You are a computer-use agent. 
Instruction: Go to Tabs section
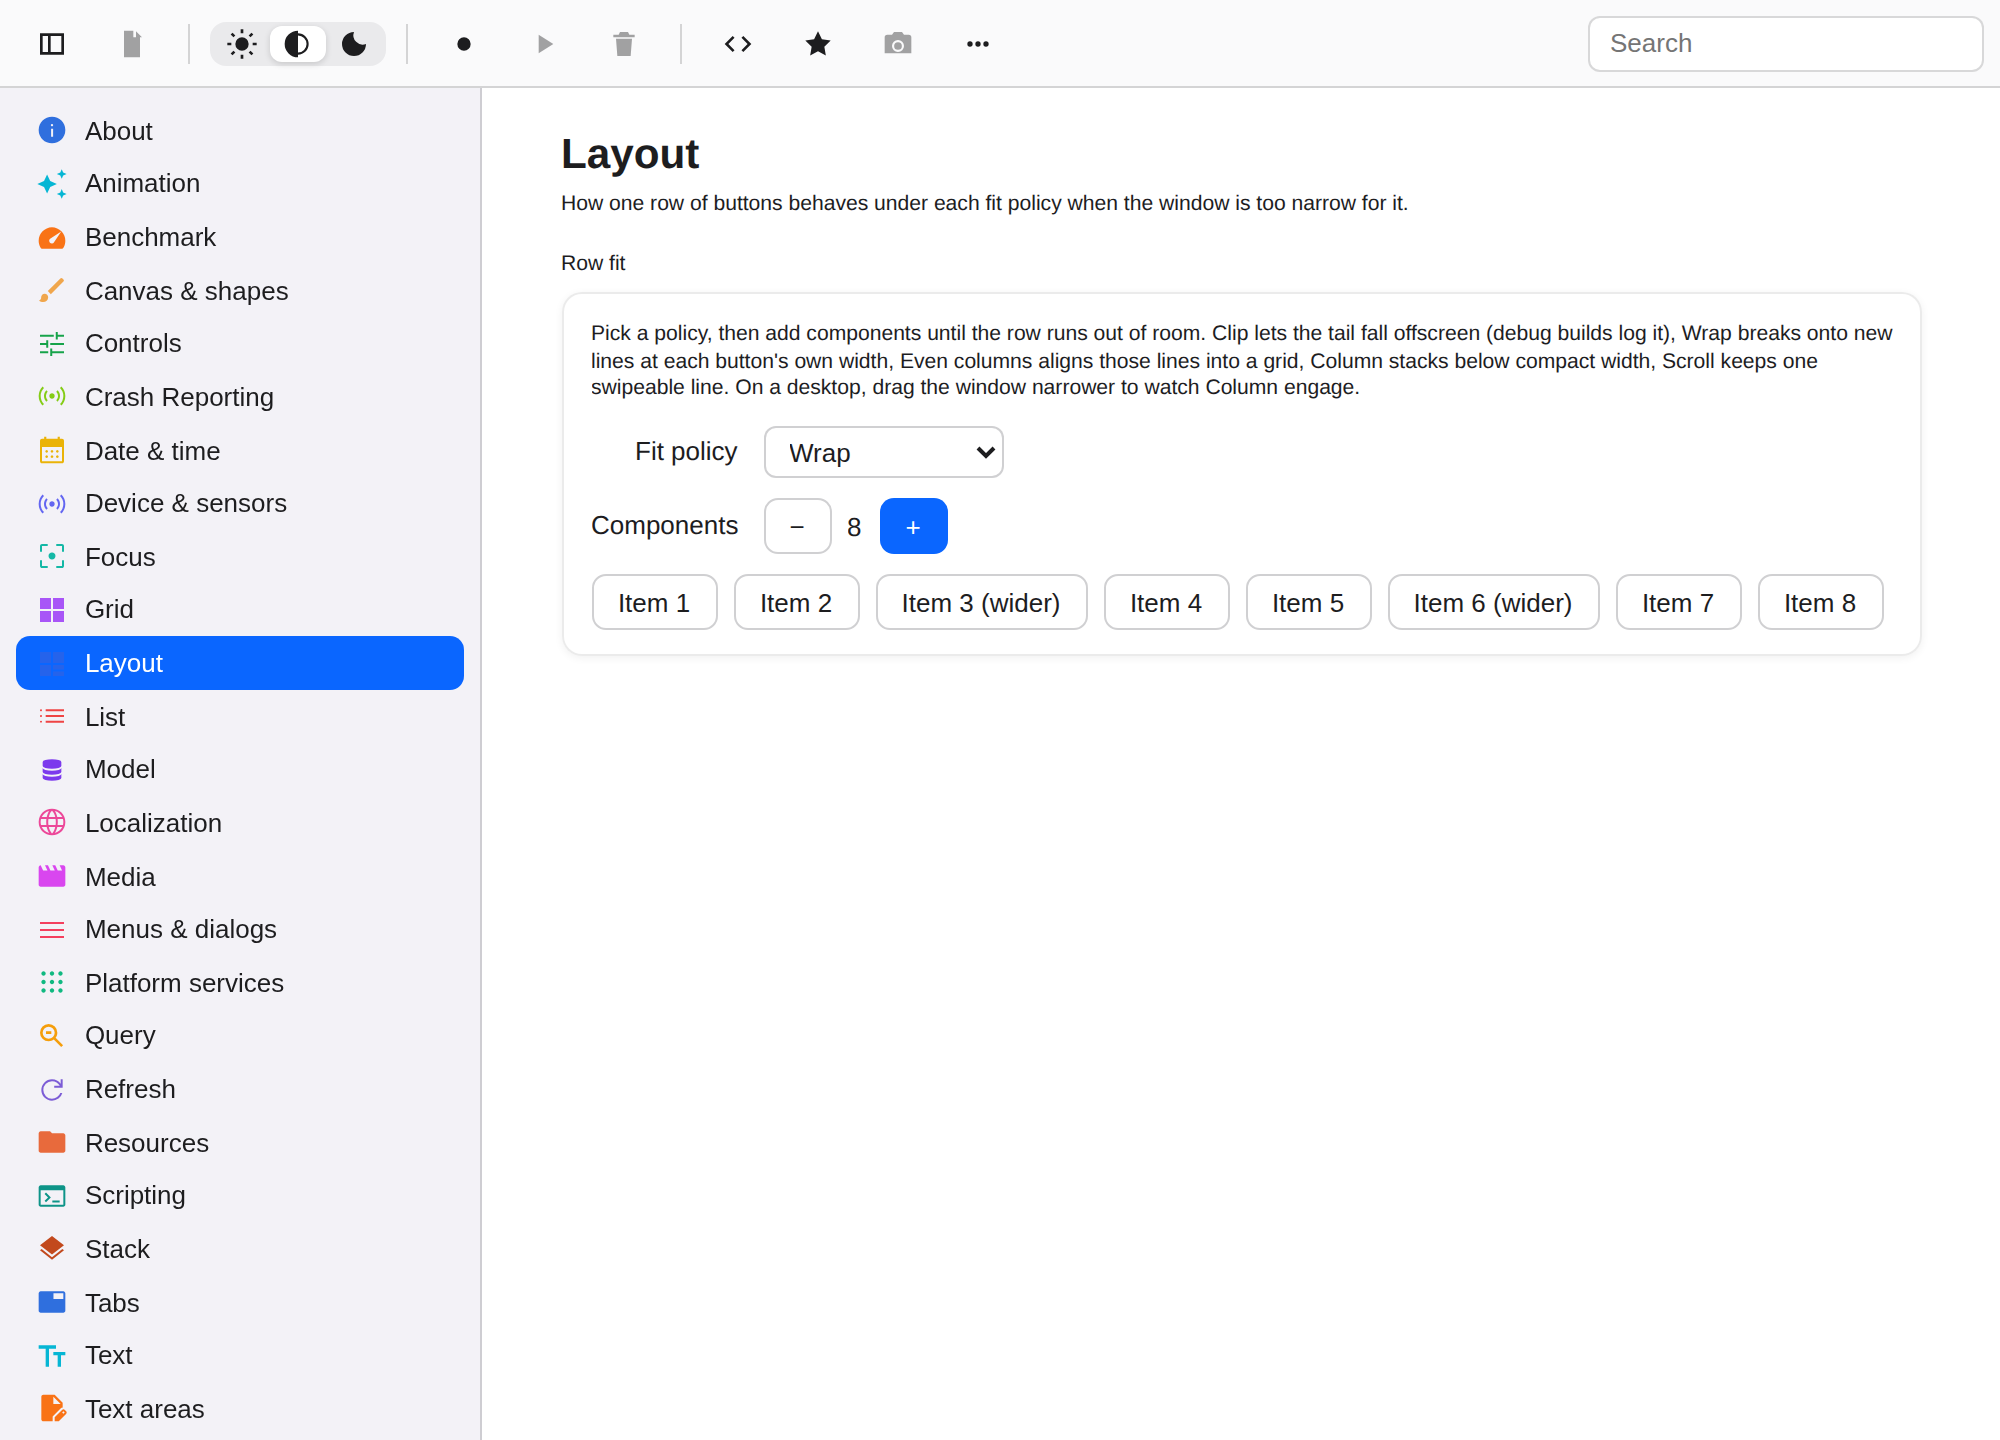[x=240, y=1303]
